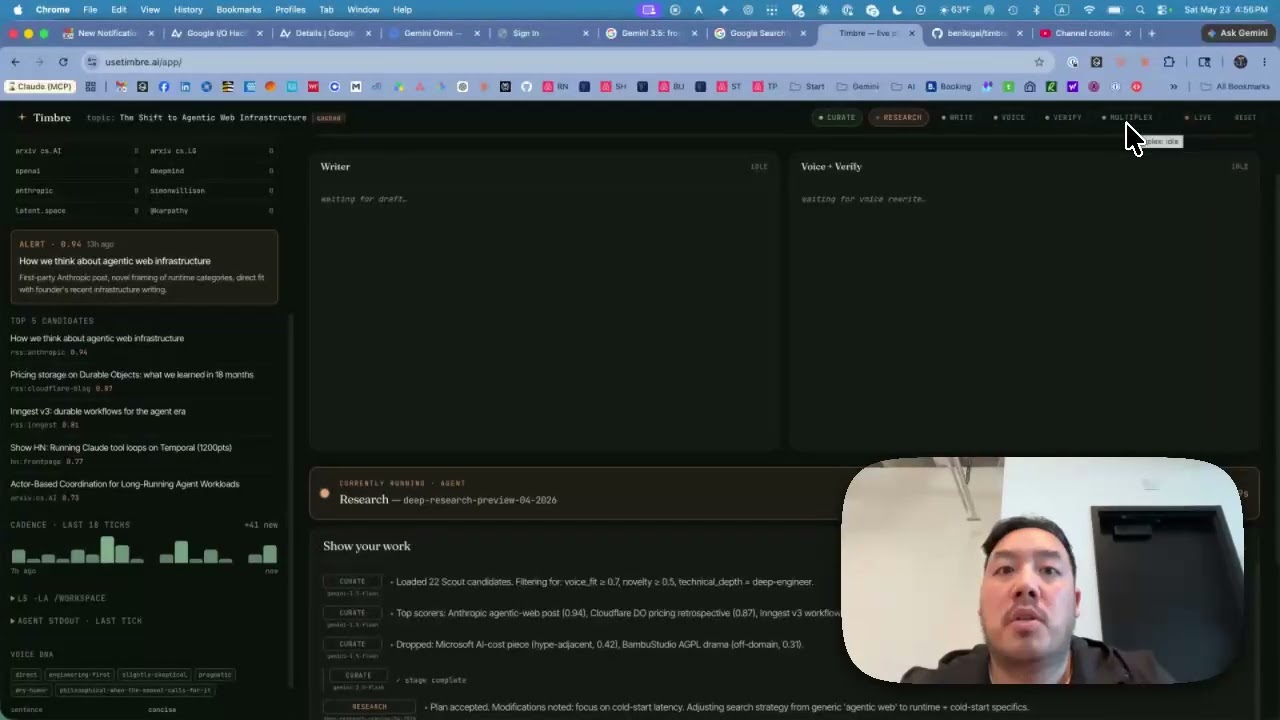Open the 'Backing' bookmarks folder
Screen dimensions: 1280x720
click(x=948, y=87)
